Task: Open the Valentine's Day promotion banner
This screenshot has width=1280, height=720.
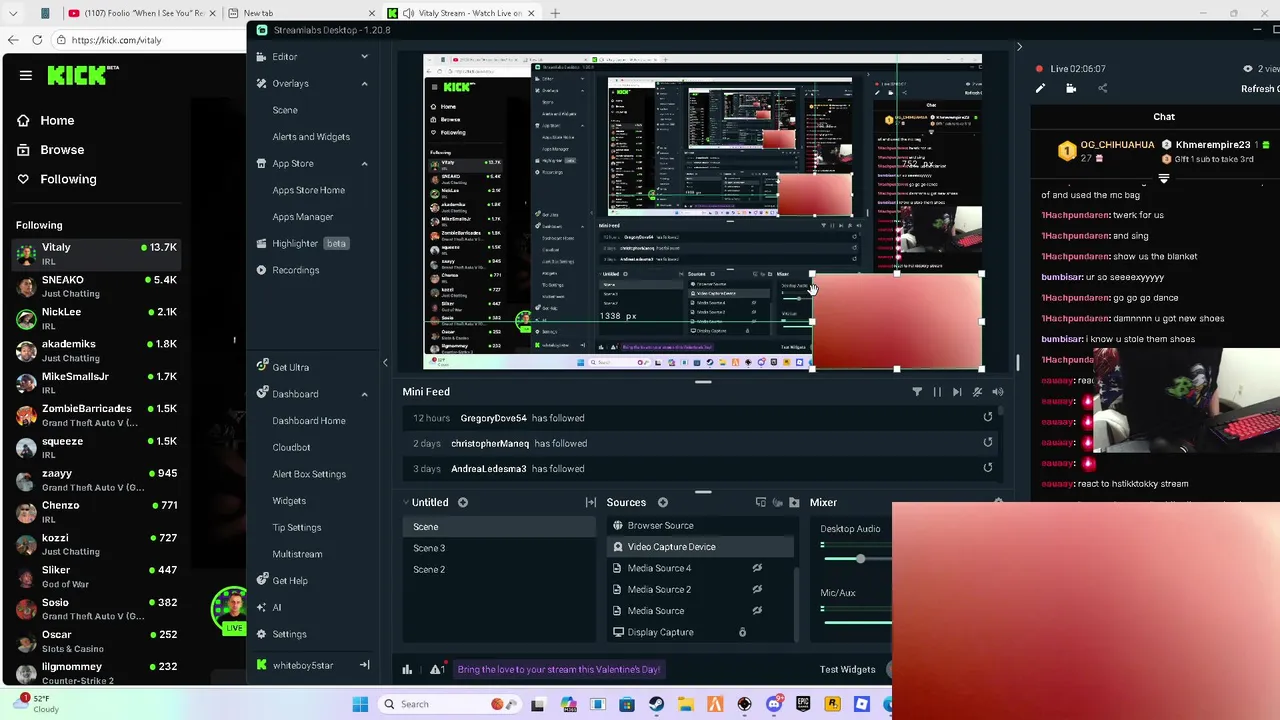Action: point(559,669)
